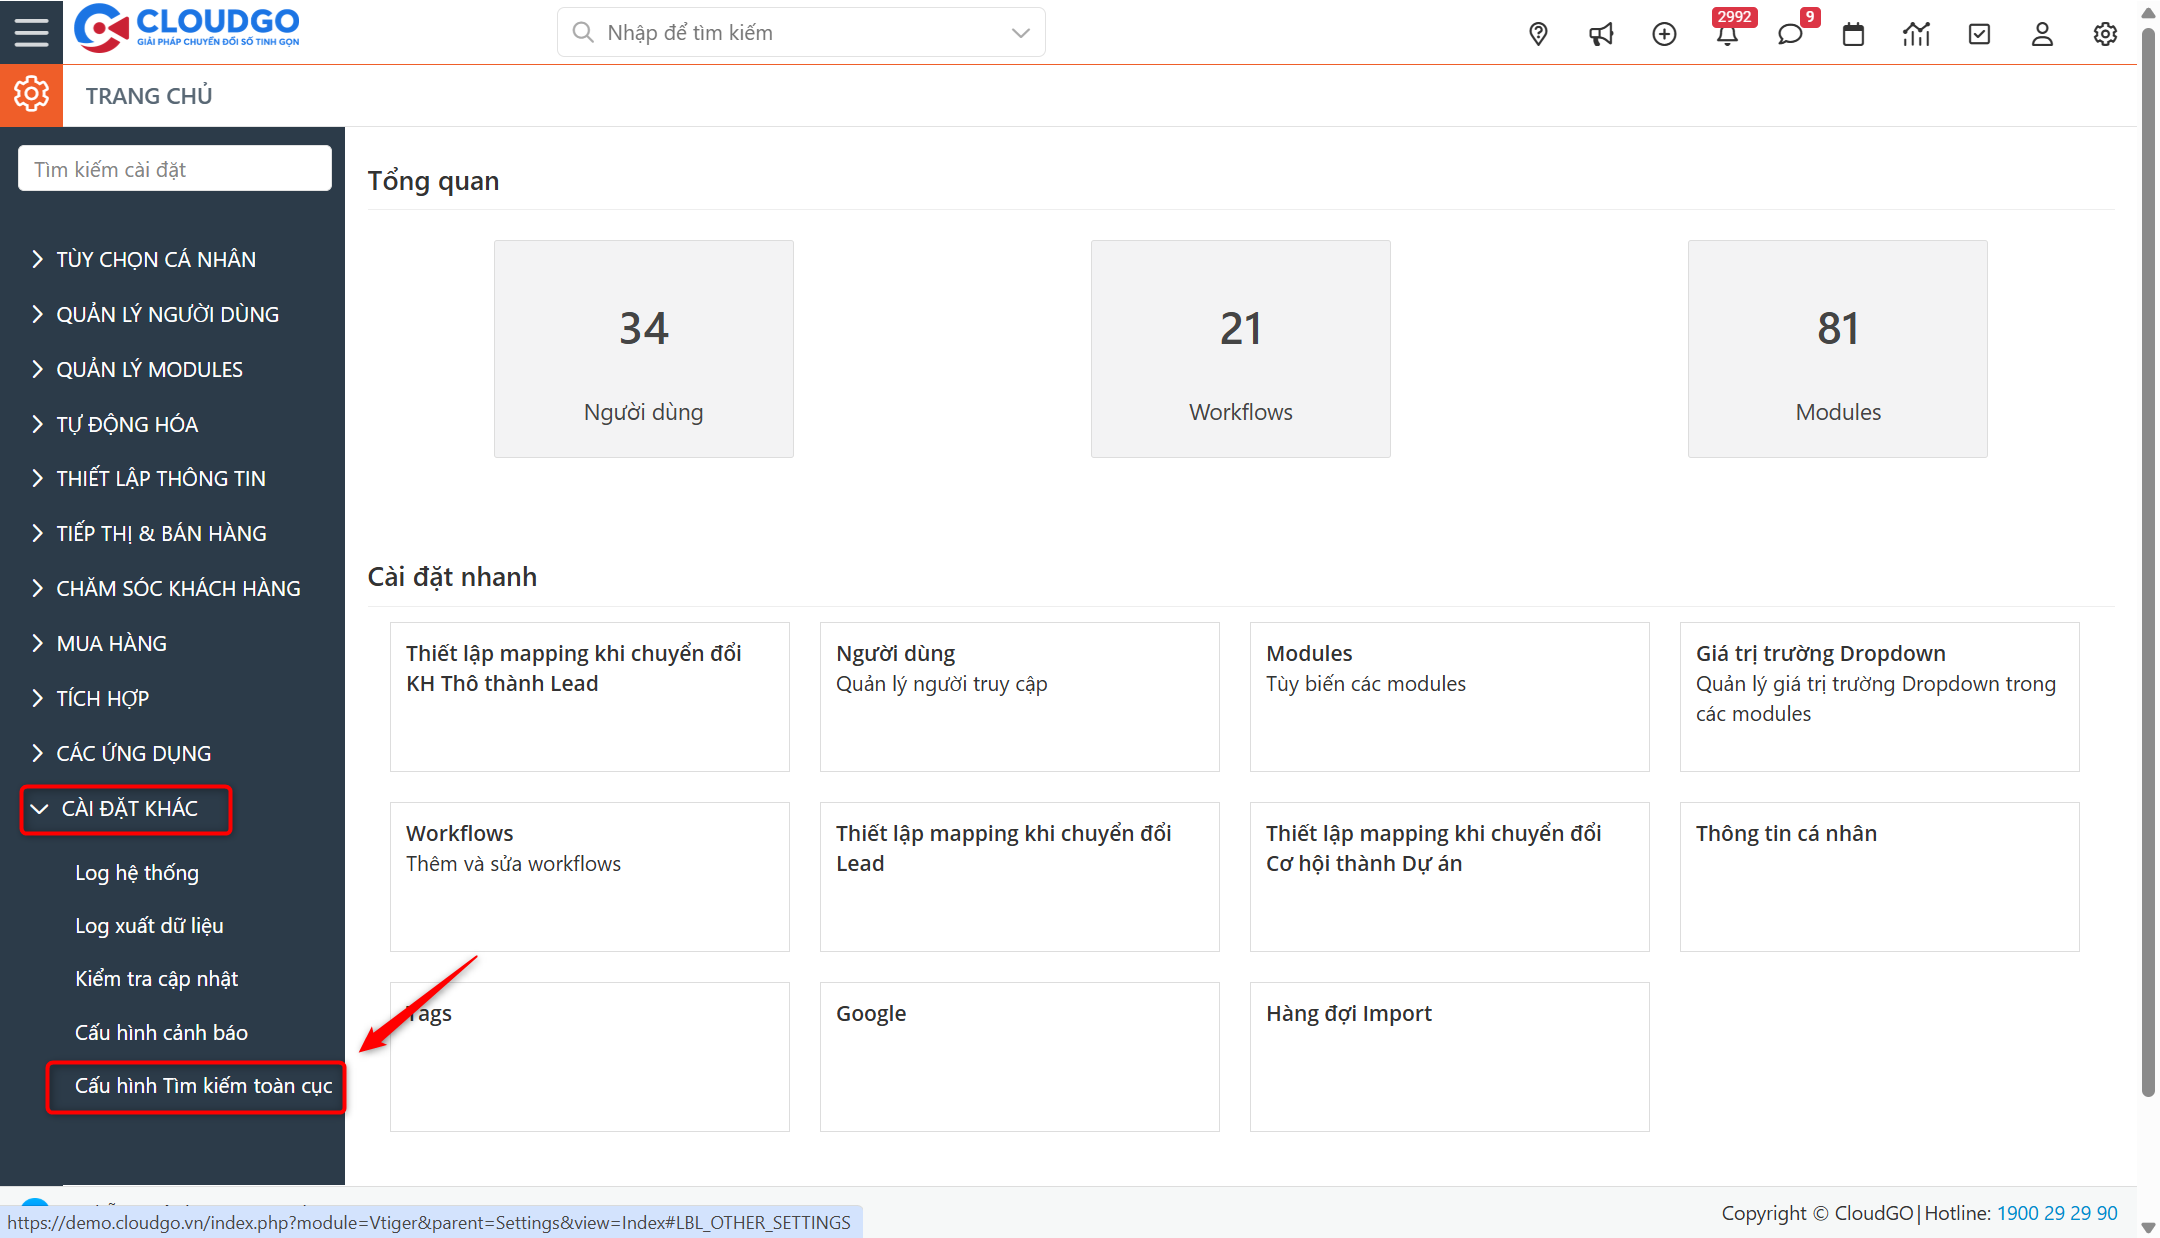Click inside the Tìm kiếm cài đặt field

pos(173,167)
